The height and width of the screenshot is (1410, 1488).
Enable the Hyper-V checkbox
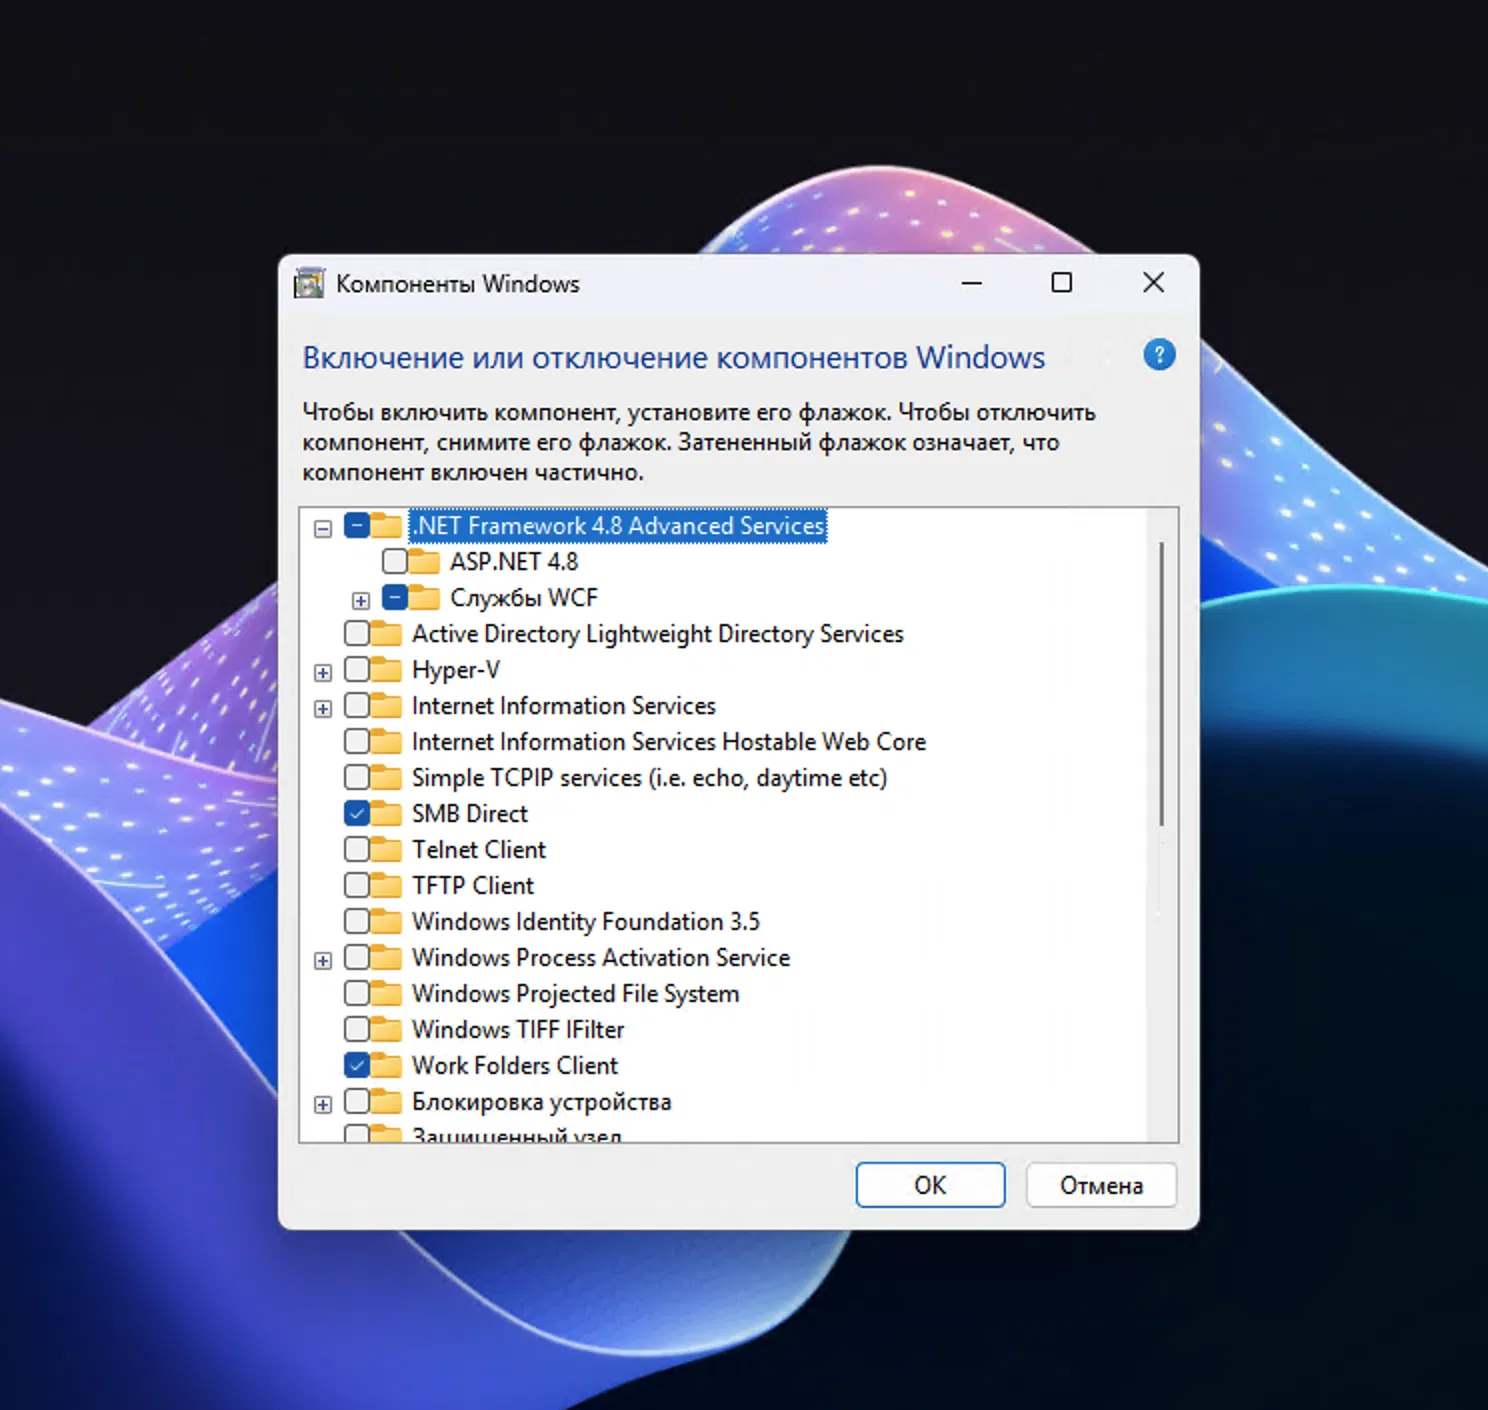[x=357, y=669]
